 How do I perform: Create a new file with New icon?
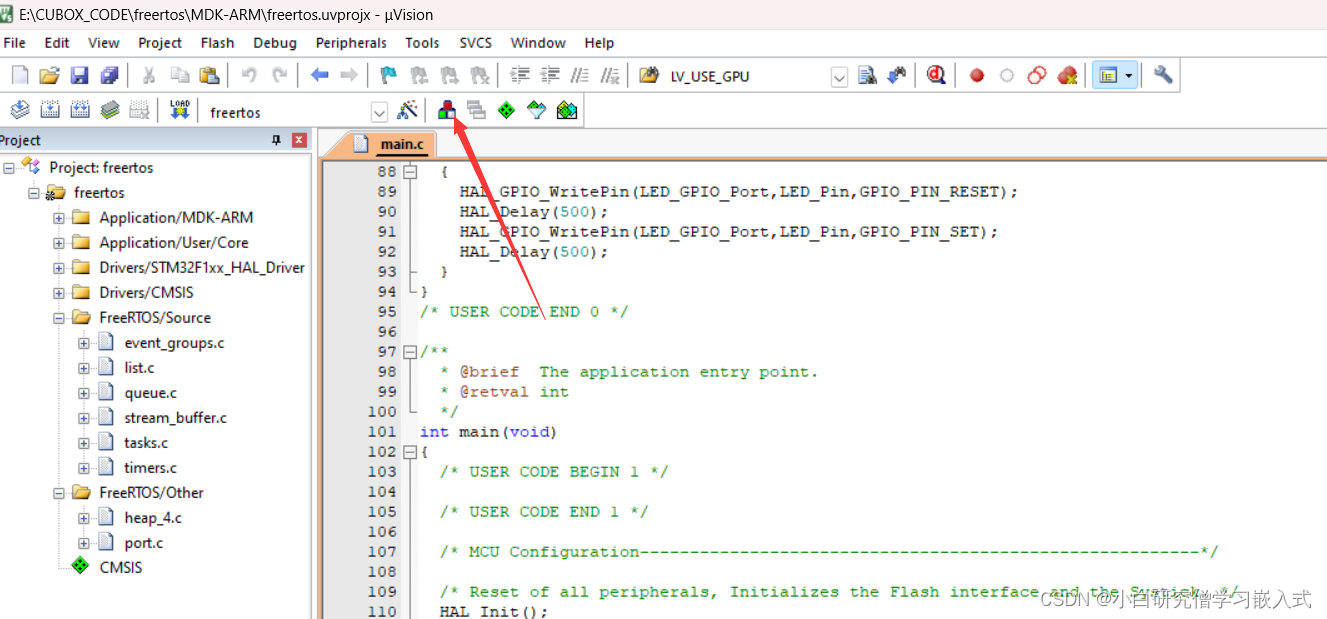tap(20, 75)
